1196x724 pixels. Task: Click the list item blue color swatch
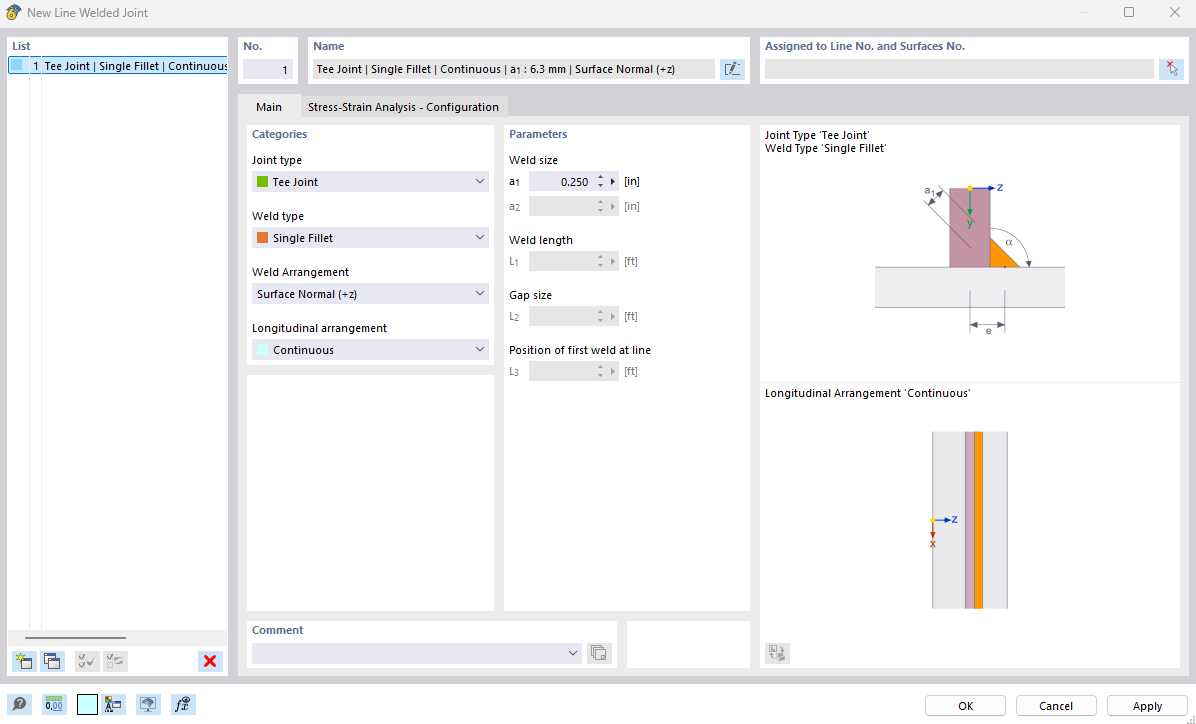tap(16, 66)
